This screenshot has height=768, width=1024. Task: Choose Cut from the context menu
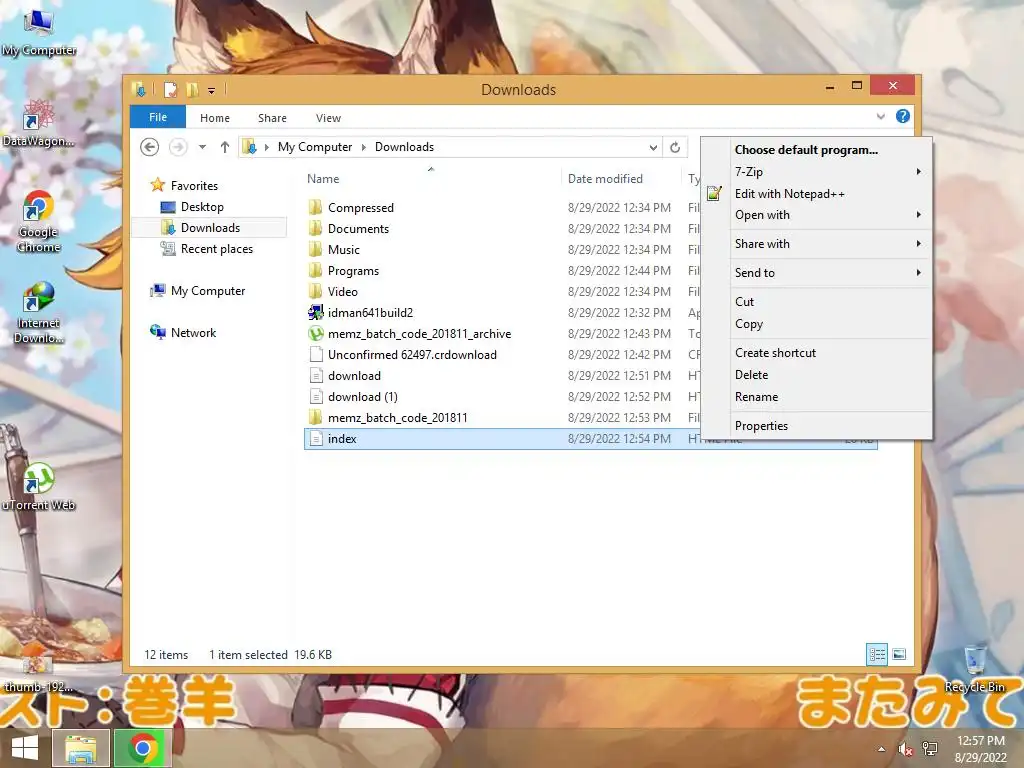click(744, 302)
